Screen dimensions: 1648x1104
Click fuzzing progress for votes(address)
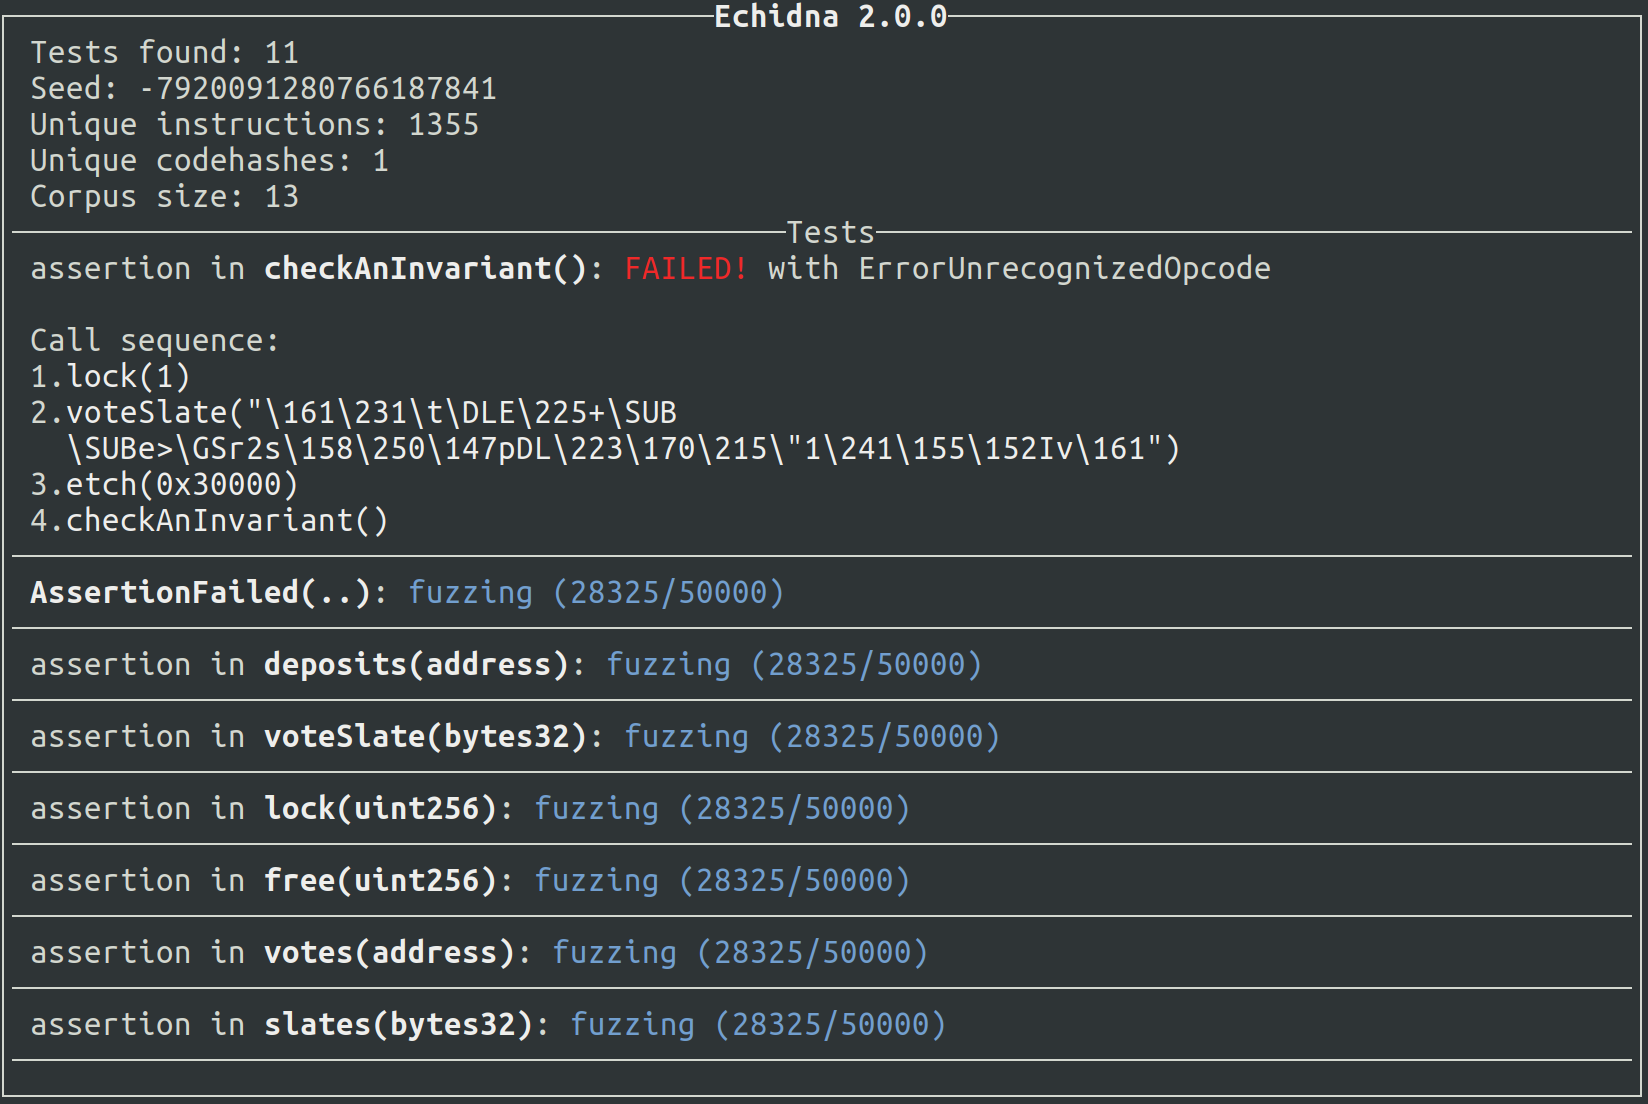(x=740, y=953)
